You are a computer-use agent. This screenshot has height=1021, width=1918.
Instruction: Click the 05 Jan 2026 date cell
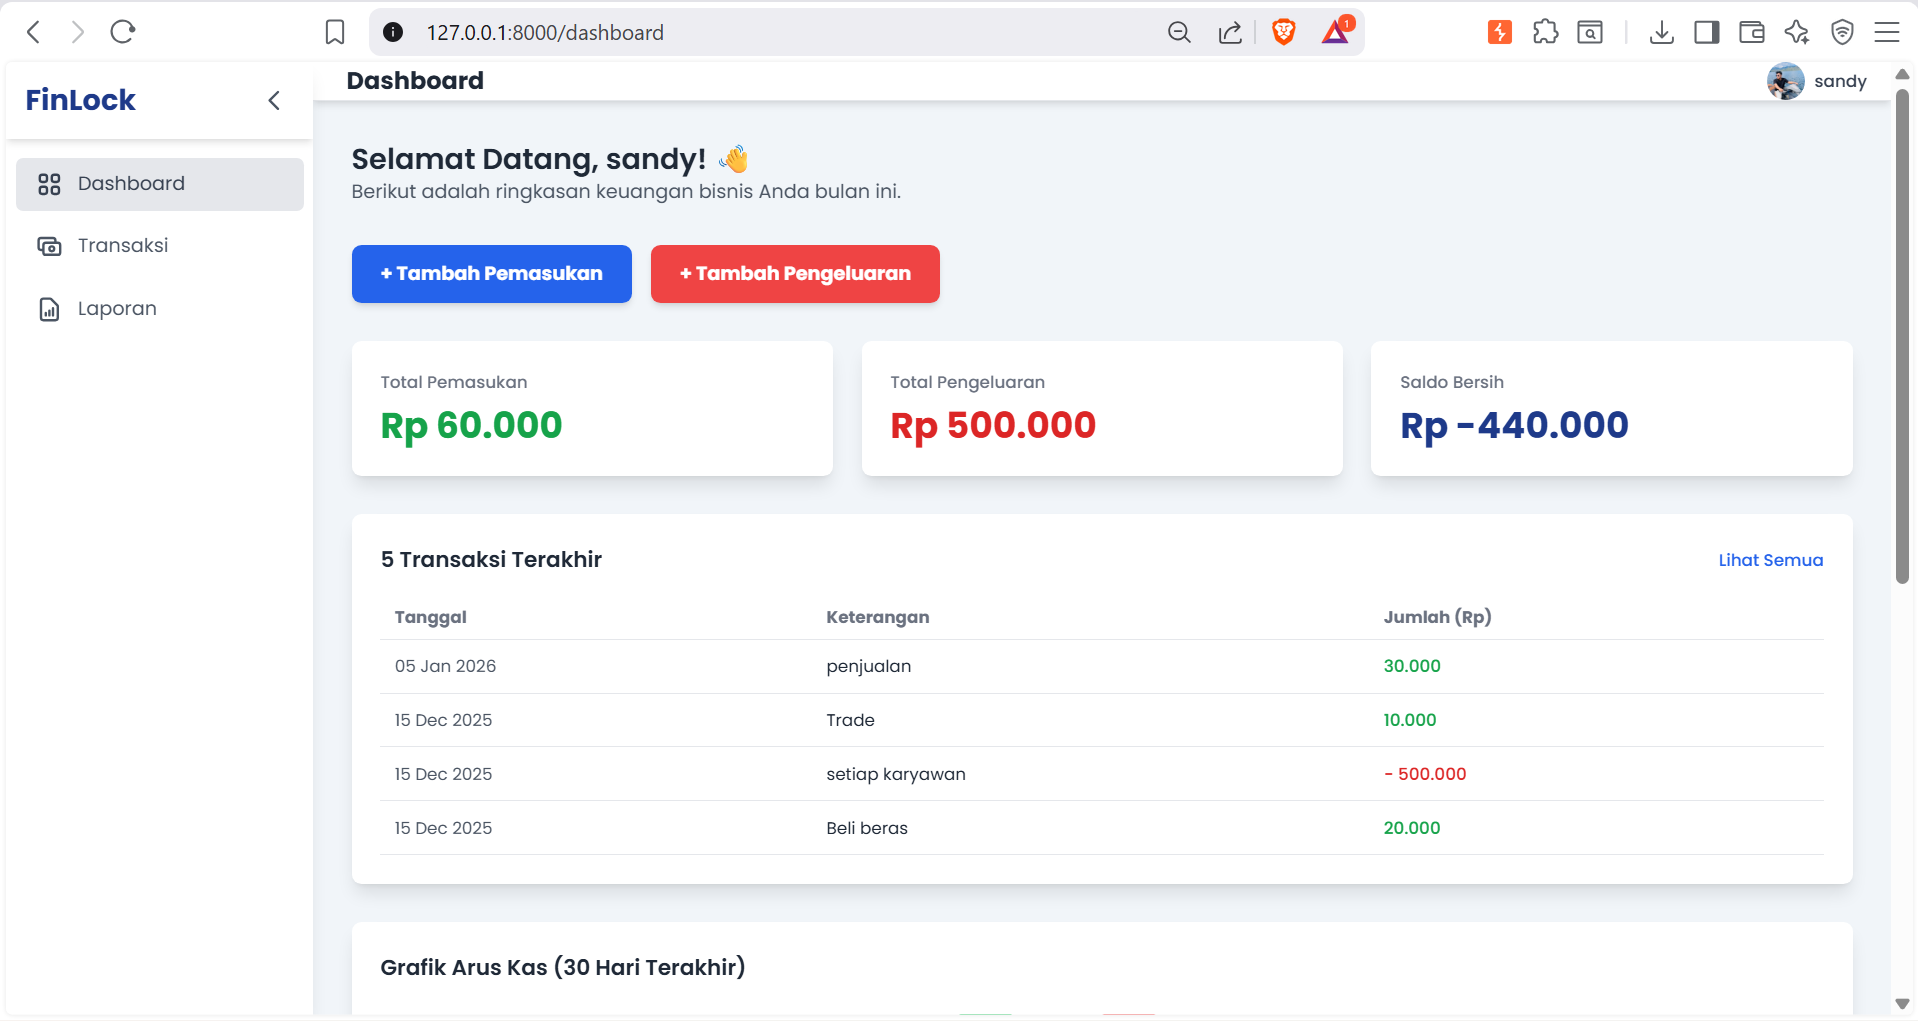pyautogui.click(x=445, y=666)
